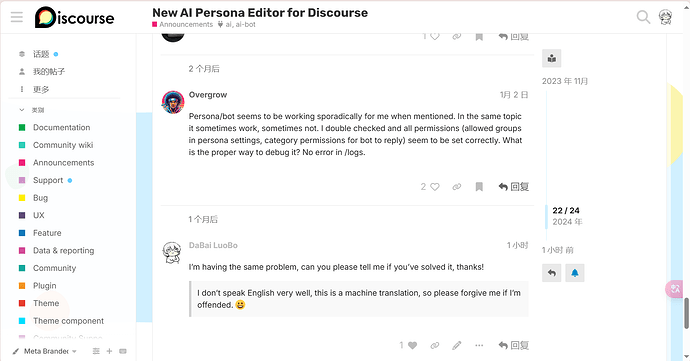Open the Support category
Viewport: 690px width, 361px height.
[x=48, y=180]
